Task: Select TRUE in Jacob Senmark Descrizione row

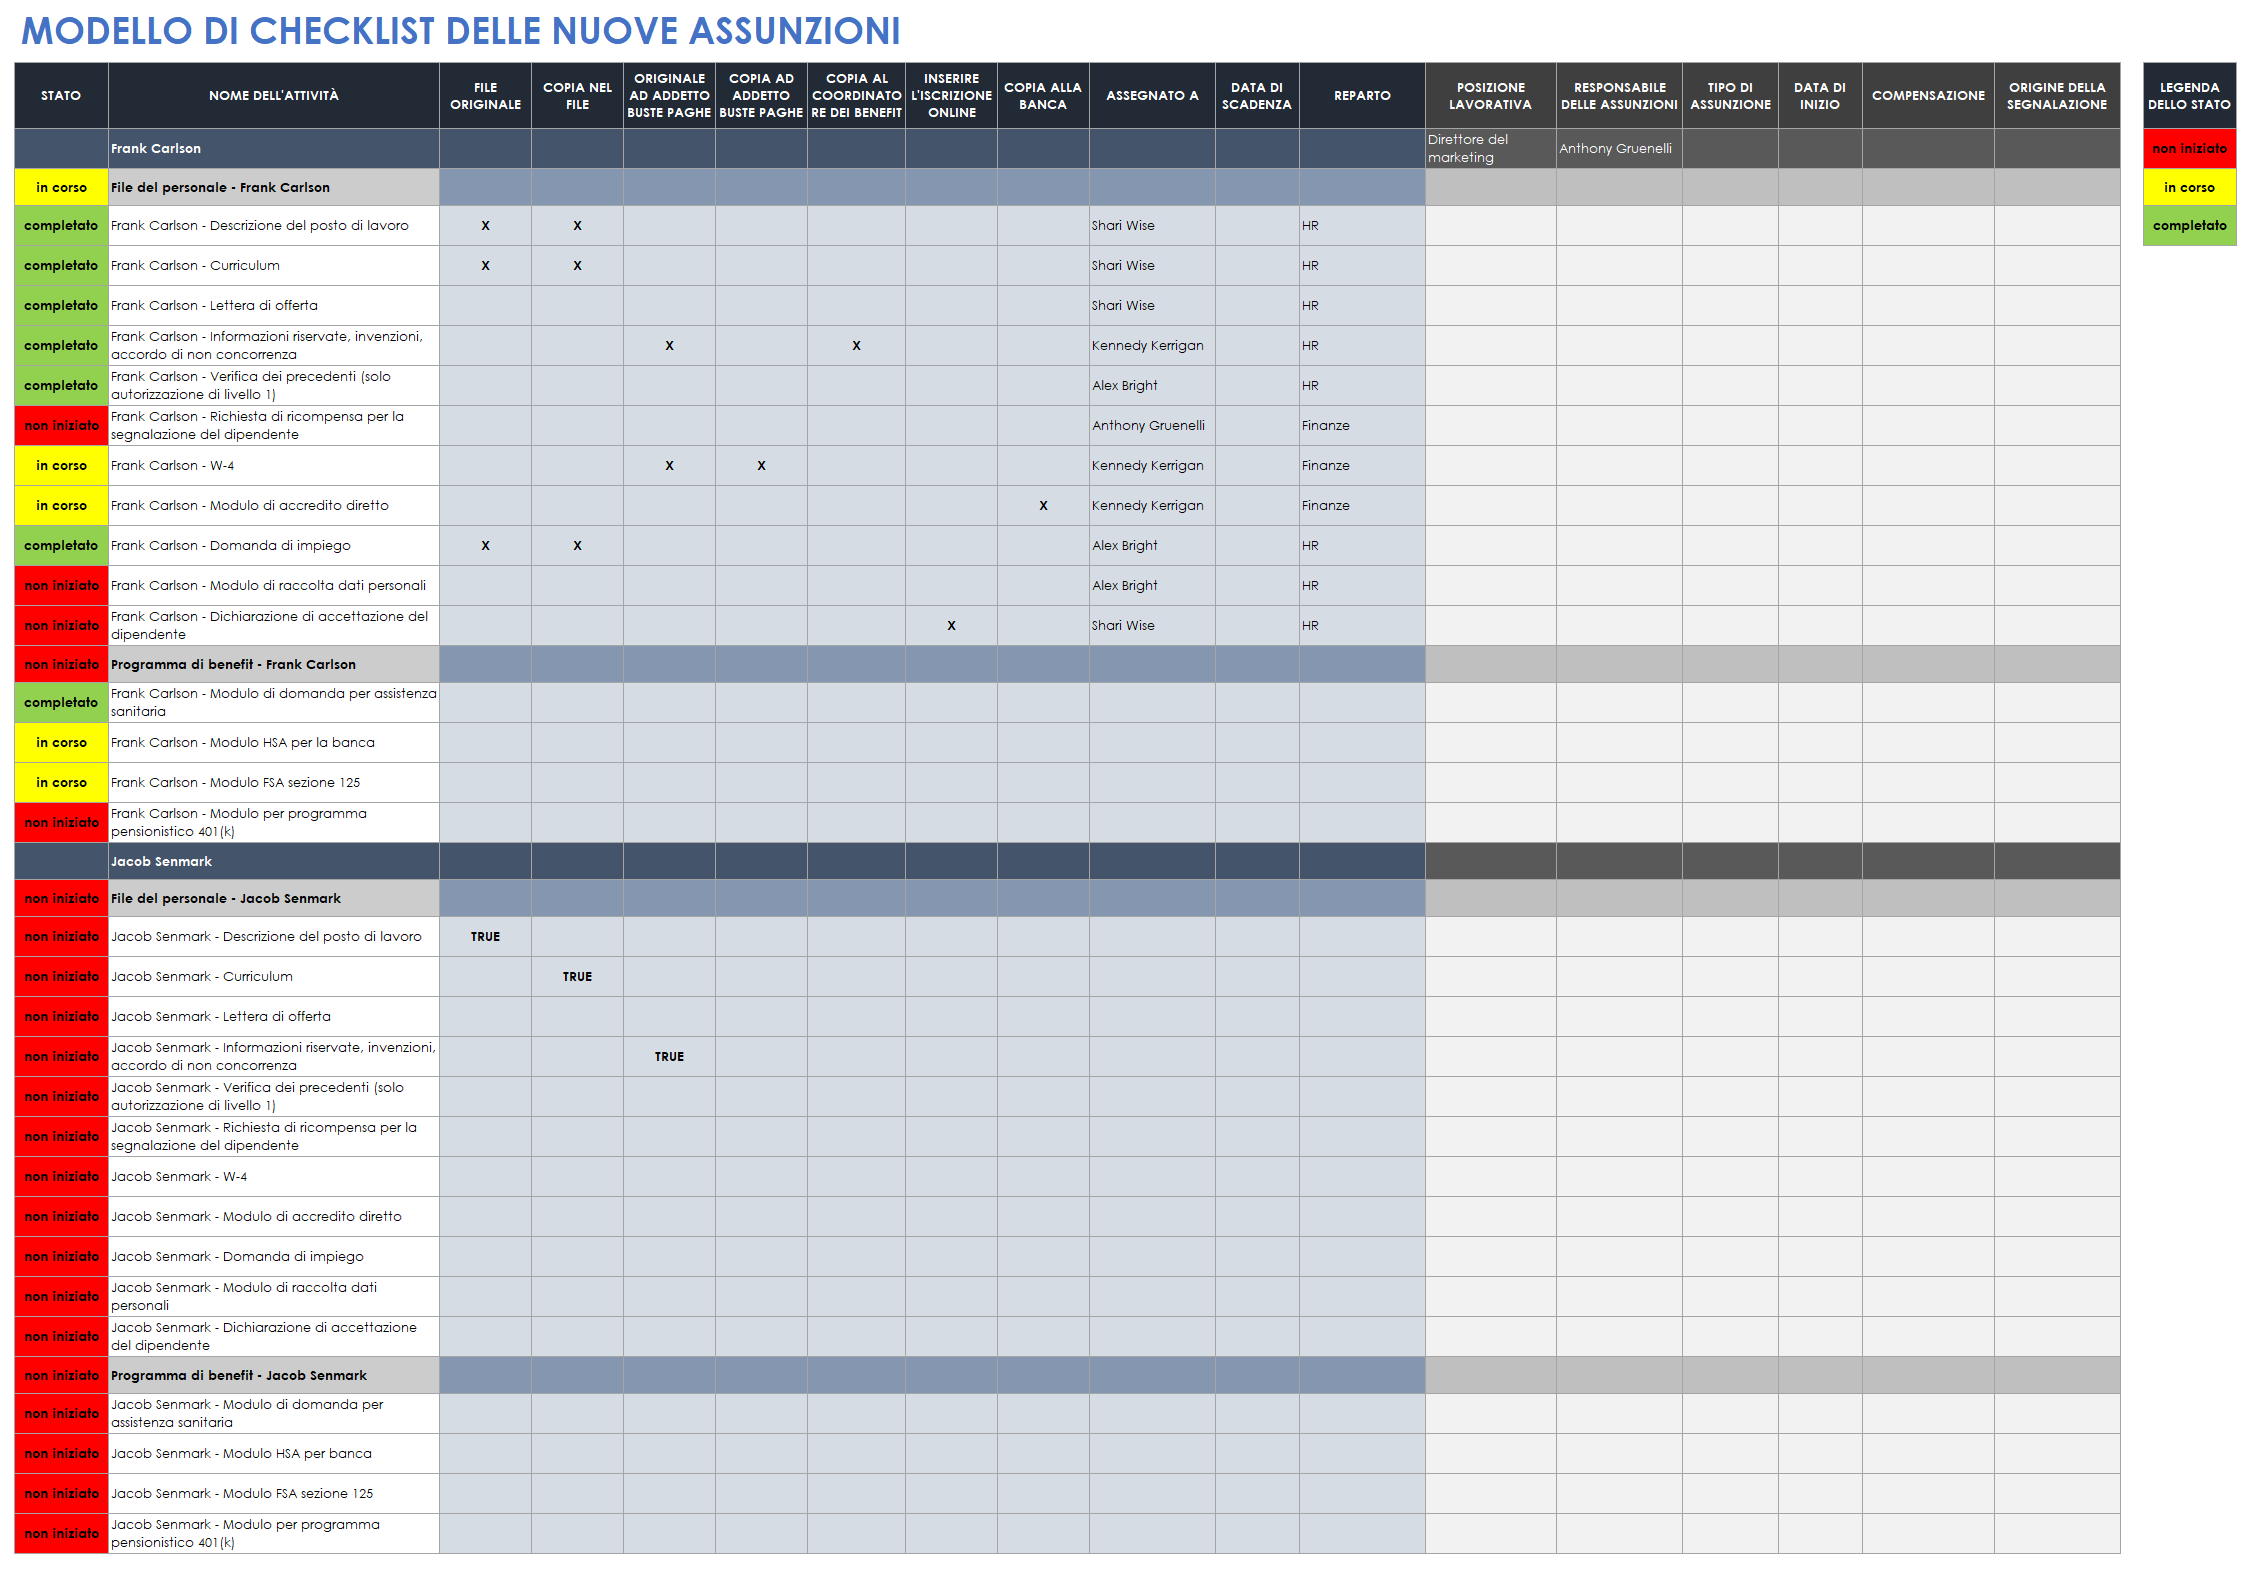Action: [x=485, y=936]
